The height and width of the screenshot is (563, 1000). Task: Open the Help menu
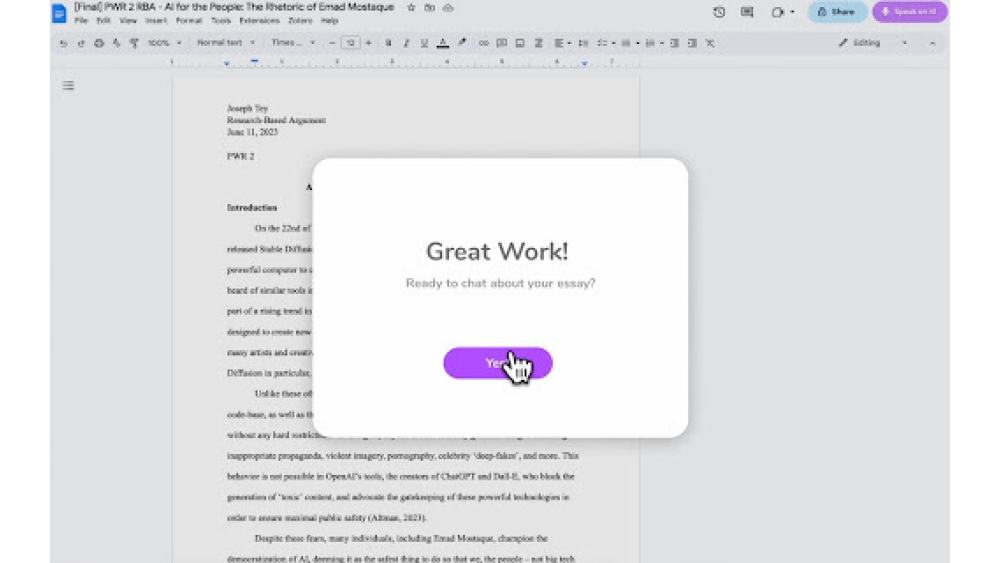click(329, 21)
